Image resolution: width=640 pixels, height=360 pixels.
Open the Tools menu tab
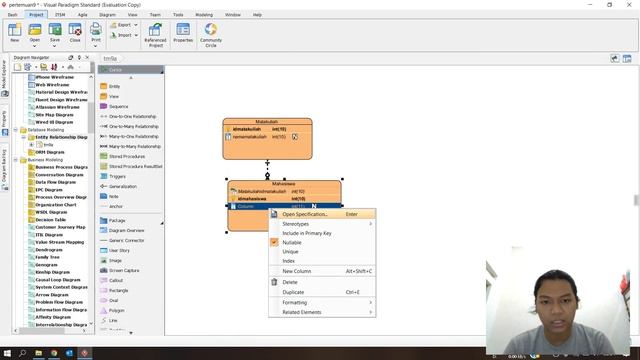(178, 15)
